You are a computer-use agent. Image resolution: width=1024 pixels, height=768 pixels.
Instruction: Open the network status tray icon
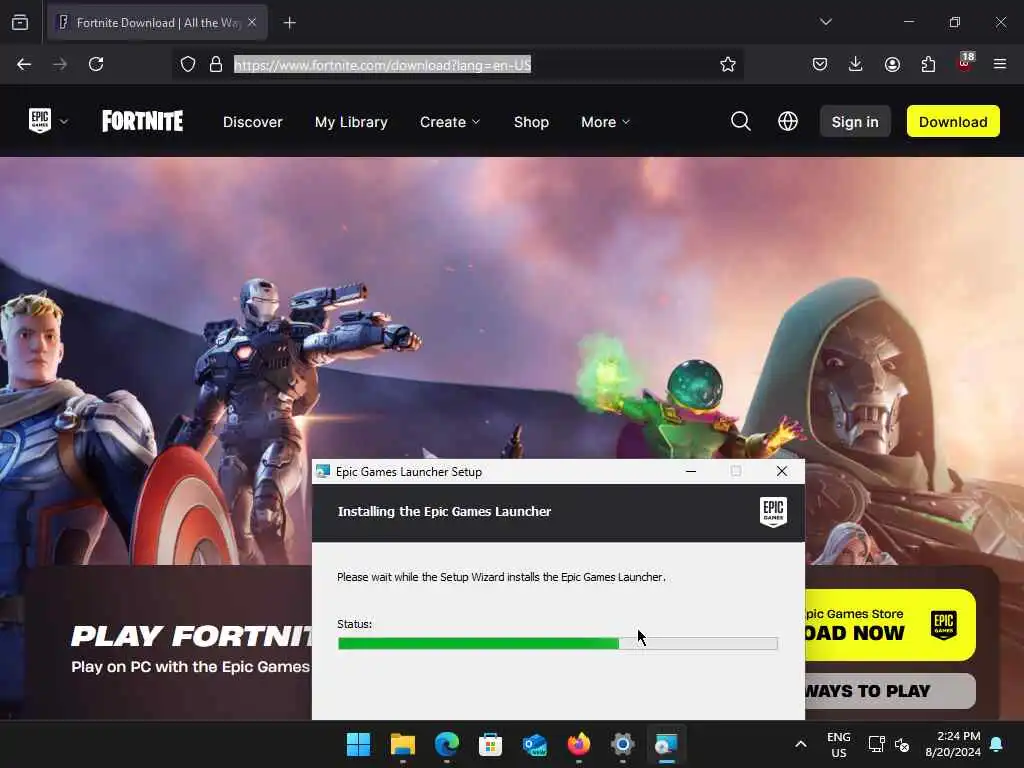point(876,744)
